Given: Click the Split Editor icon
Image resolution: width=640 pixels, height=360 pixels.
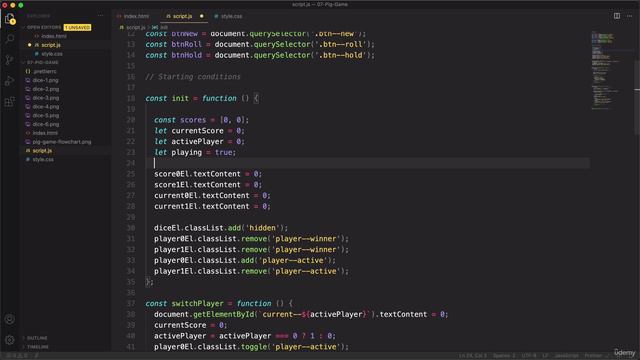Looking at the screenshot, I should click(617, 16).
